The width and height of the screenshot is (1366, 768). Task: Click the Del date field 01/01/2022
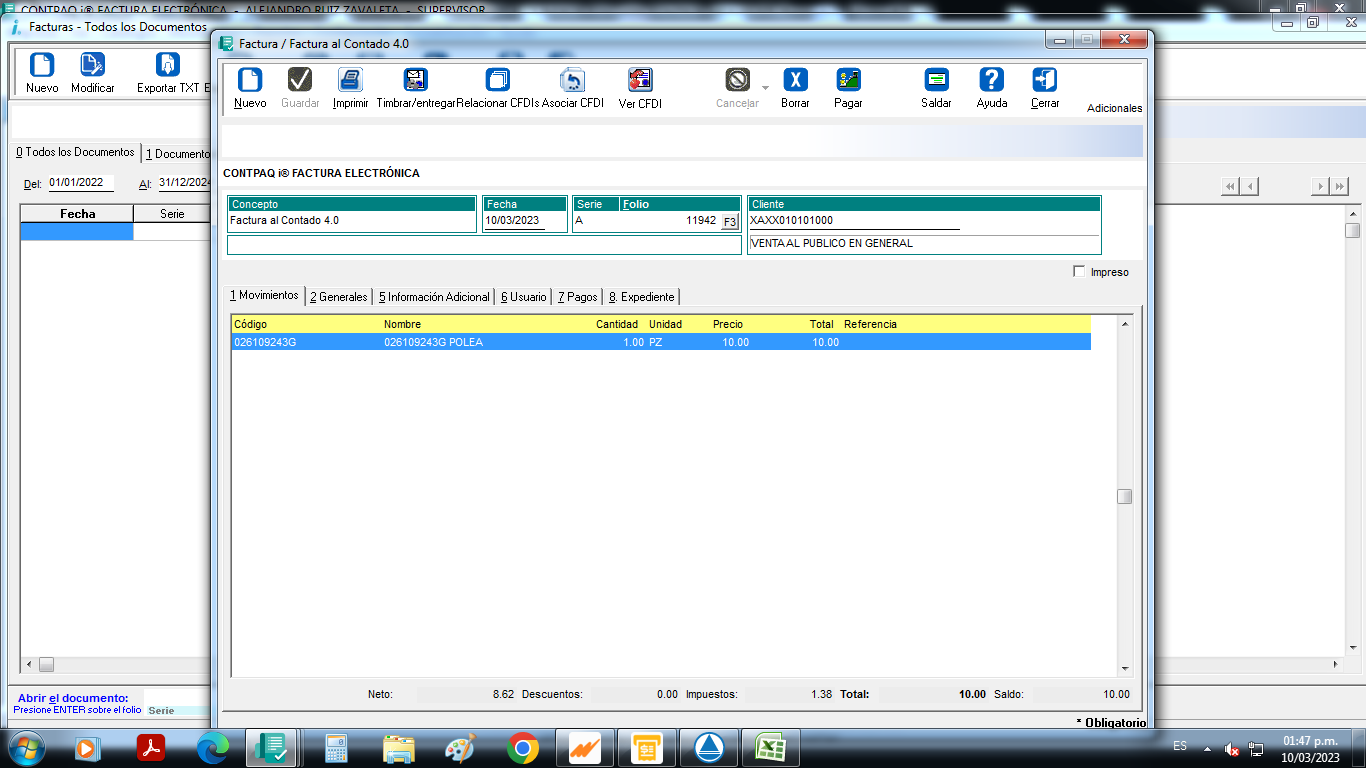click(x=80, y=183)
